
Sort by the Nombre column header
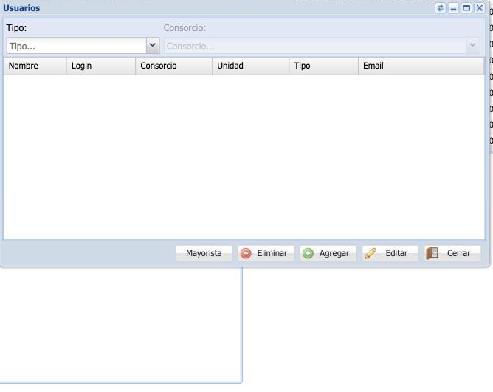point(35,66)
